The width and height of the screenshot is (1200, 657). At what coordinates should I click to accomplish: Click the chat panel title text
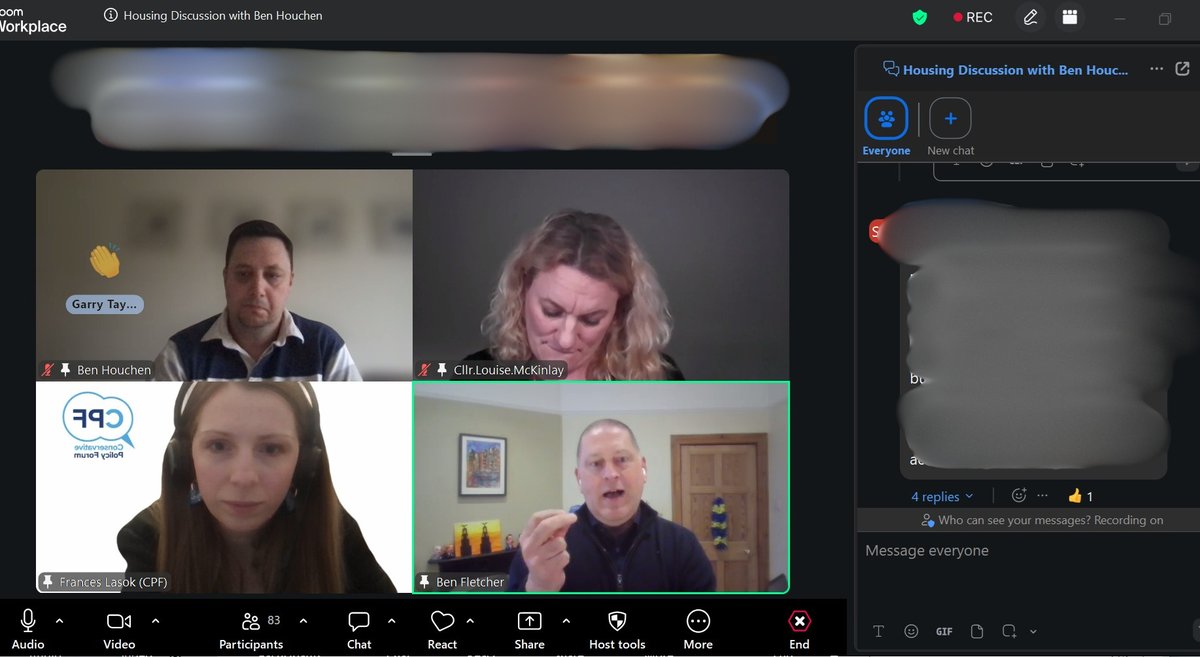pos(1015,70)
